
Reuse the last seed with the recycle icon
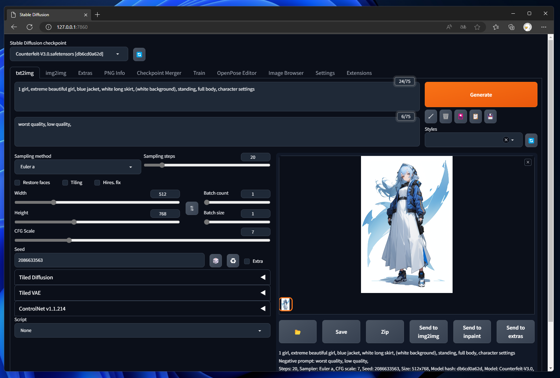point(233,261)
